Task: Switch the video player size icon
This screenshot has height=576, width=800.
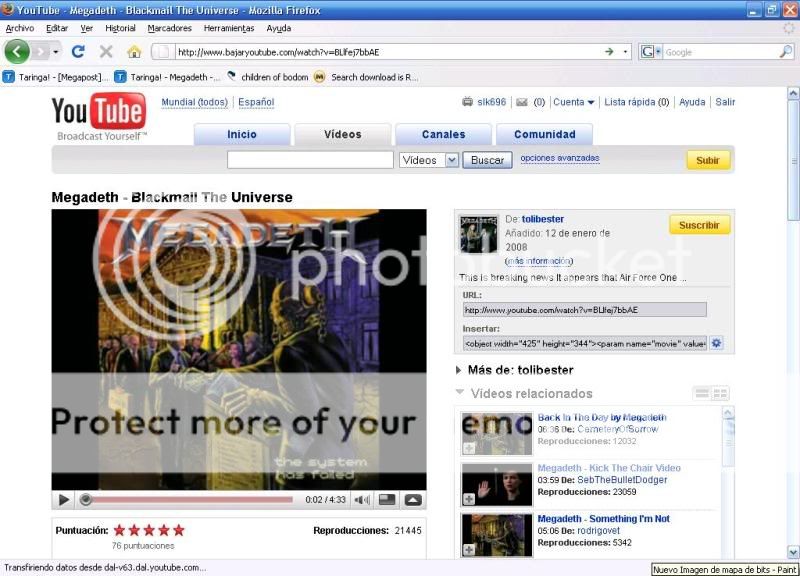Action: (x=387, y=500)
